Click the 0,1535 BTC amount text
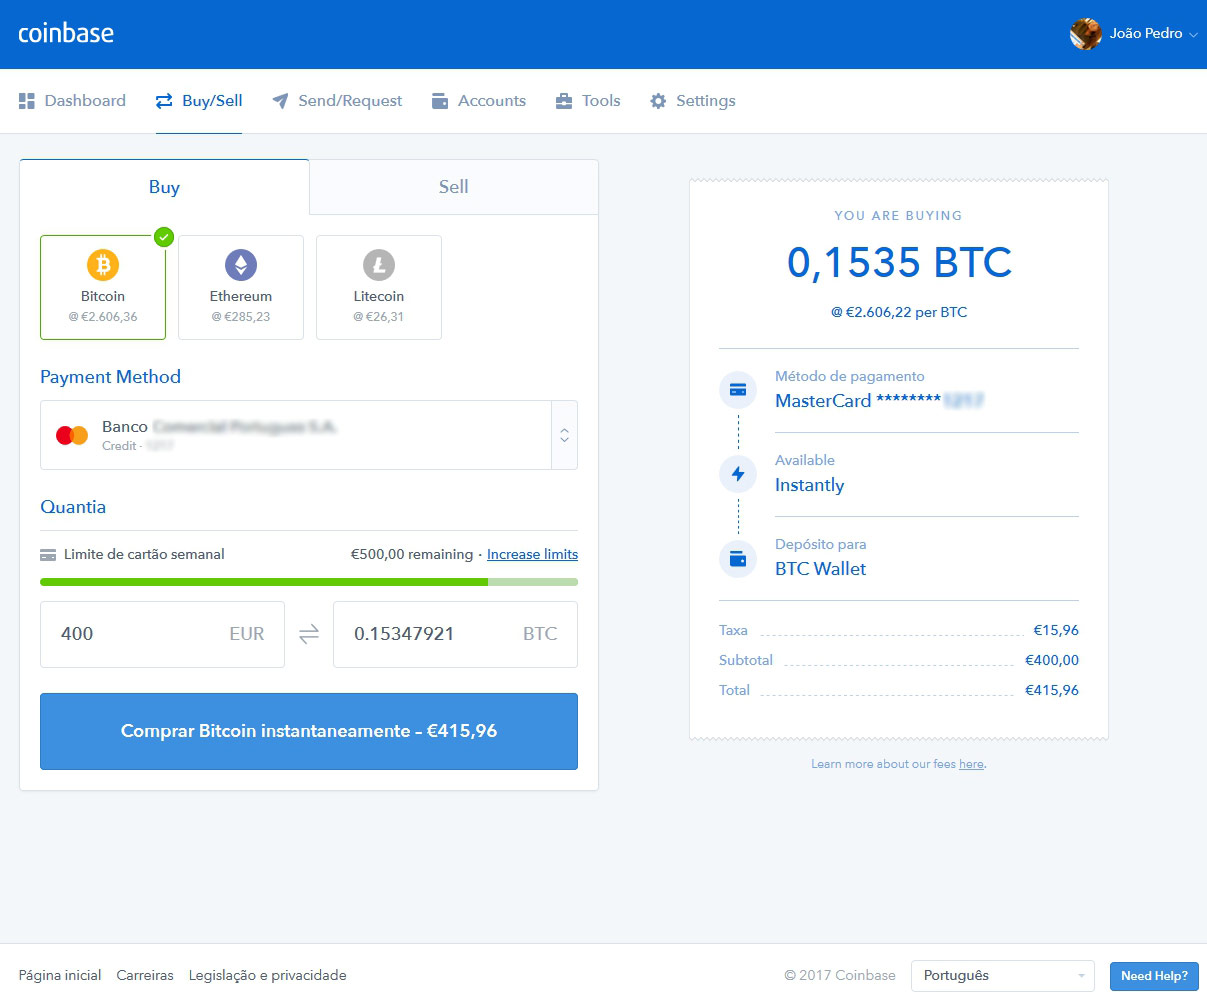The width and height of the screenshot is (1207, 1006). (x=899, y=263)
